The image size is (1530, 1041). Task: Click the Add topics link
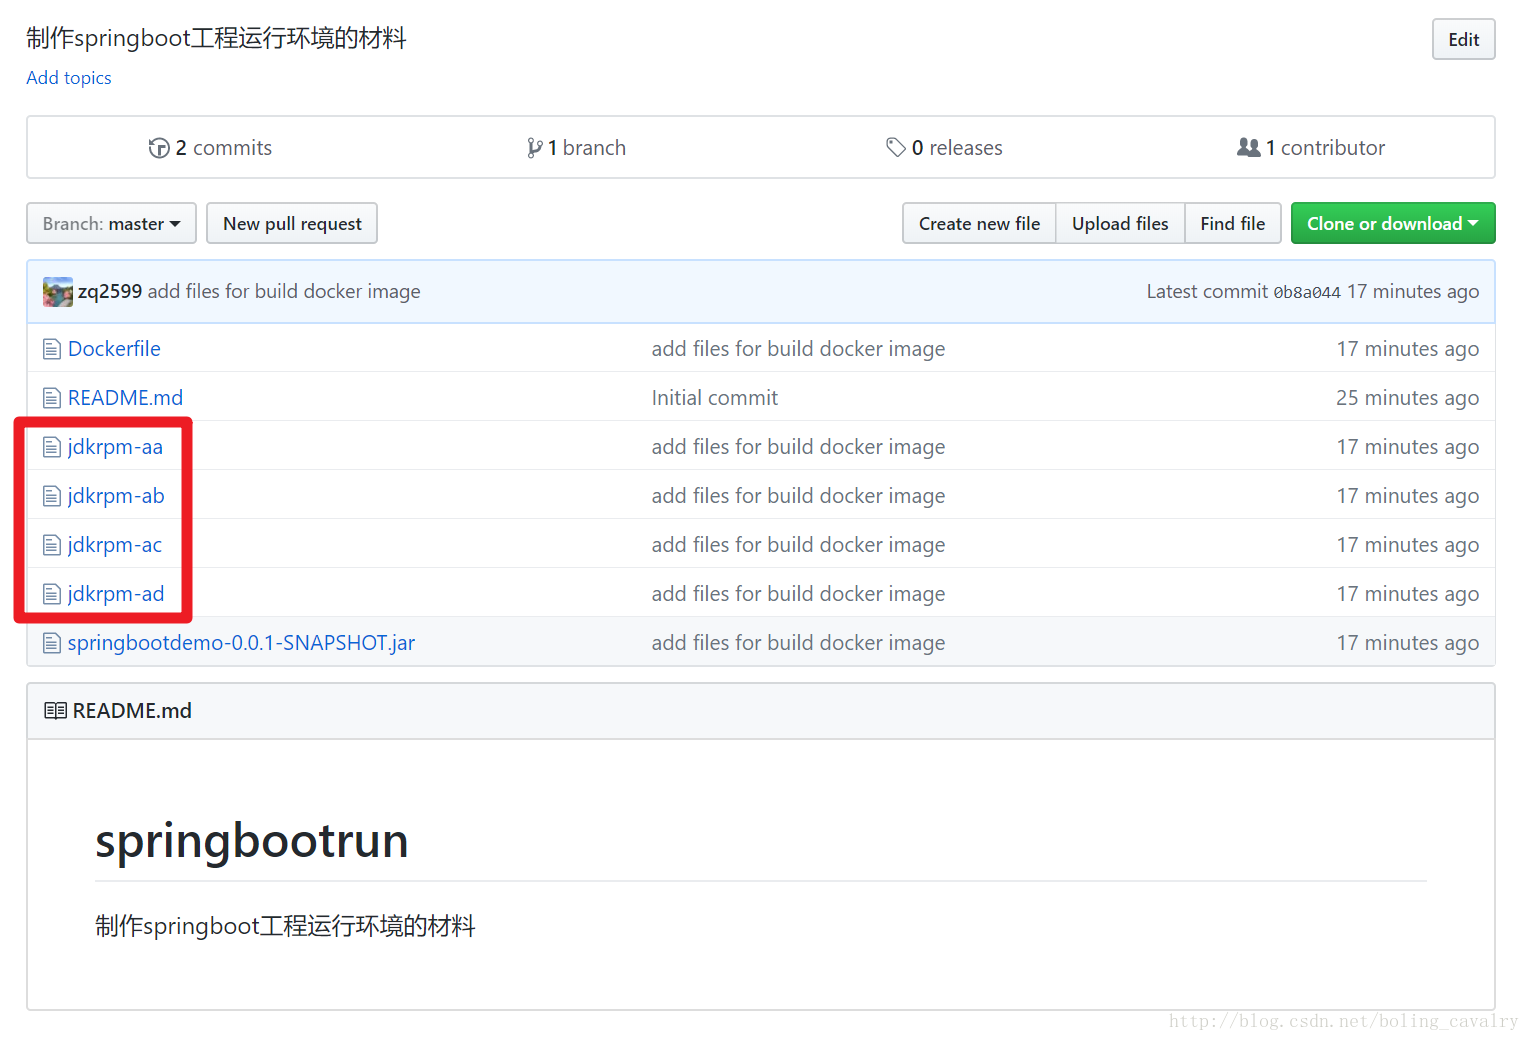69,78
